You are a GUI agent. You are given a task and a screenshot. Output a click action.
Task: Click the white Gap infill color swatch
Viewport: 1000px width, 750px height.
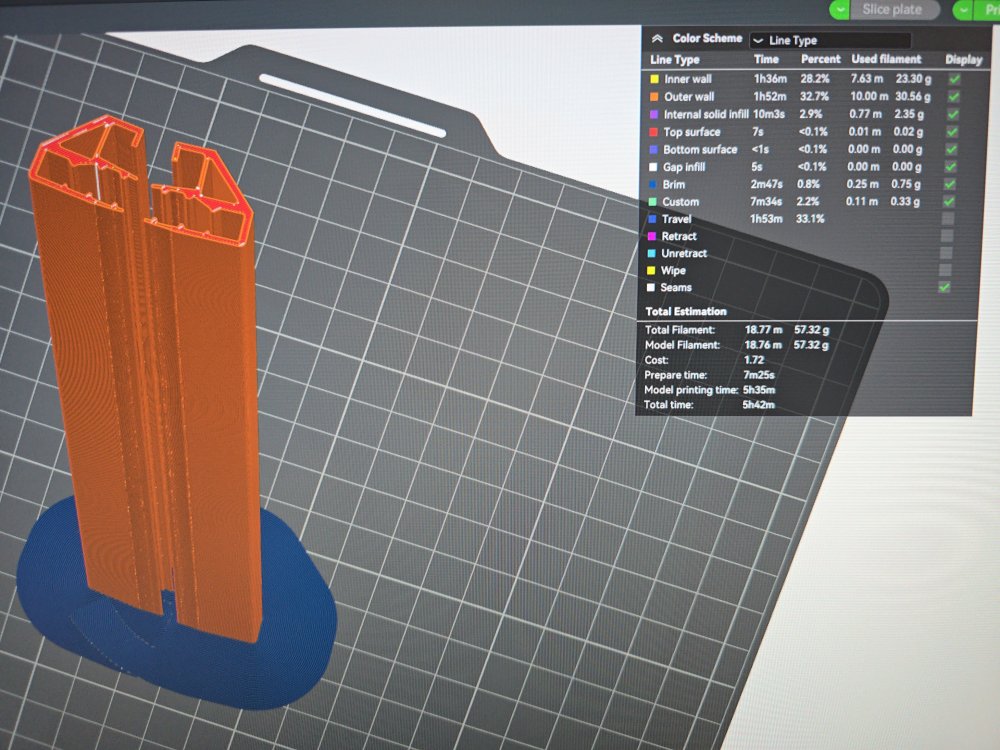pyautogui.click(x=653, y=167)
